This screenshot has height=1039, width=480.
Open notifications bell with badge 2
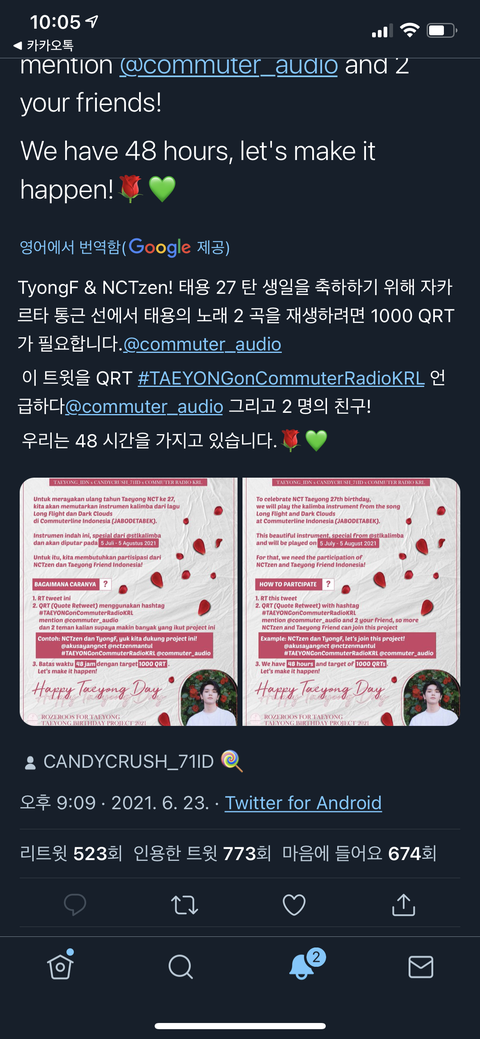[304, 965]
